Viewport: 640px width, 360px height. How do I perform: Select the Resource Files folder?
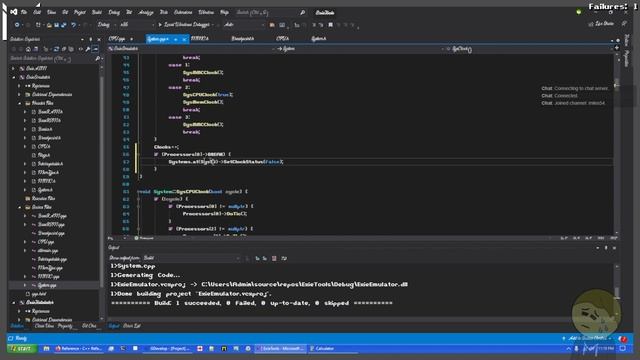pyautogui.click(x=43, y=198)
